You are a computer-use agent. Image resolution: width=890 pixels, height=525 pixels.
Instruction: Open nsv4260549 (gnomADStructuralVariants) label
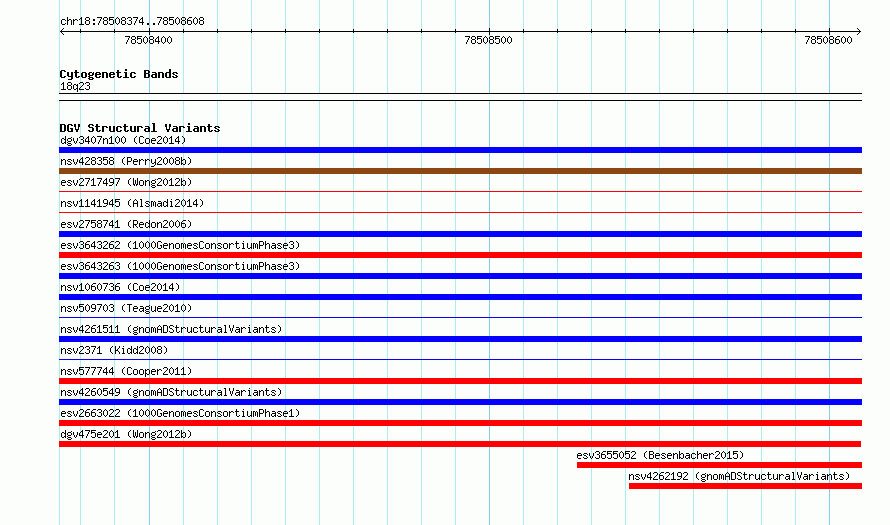coord(171,392)
